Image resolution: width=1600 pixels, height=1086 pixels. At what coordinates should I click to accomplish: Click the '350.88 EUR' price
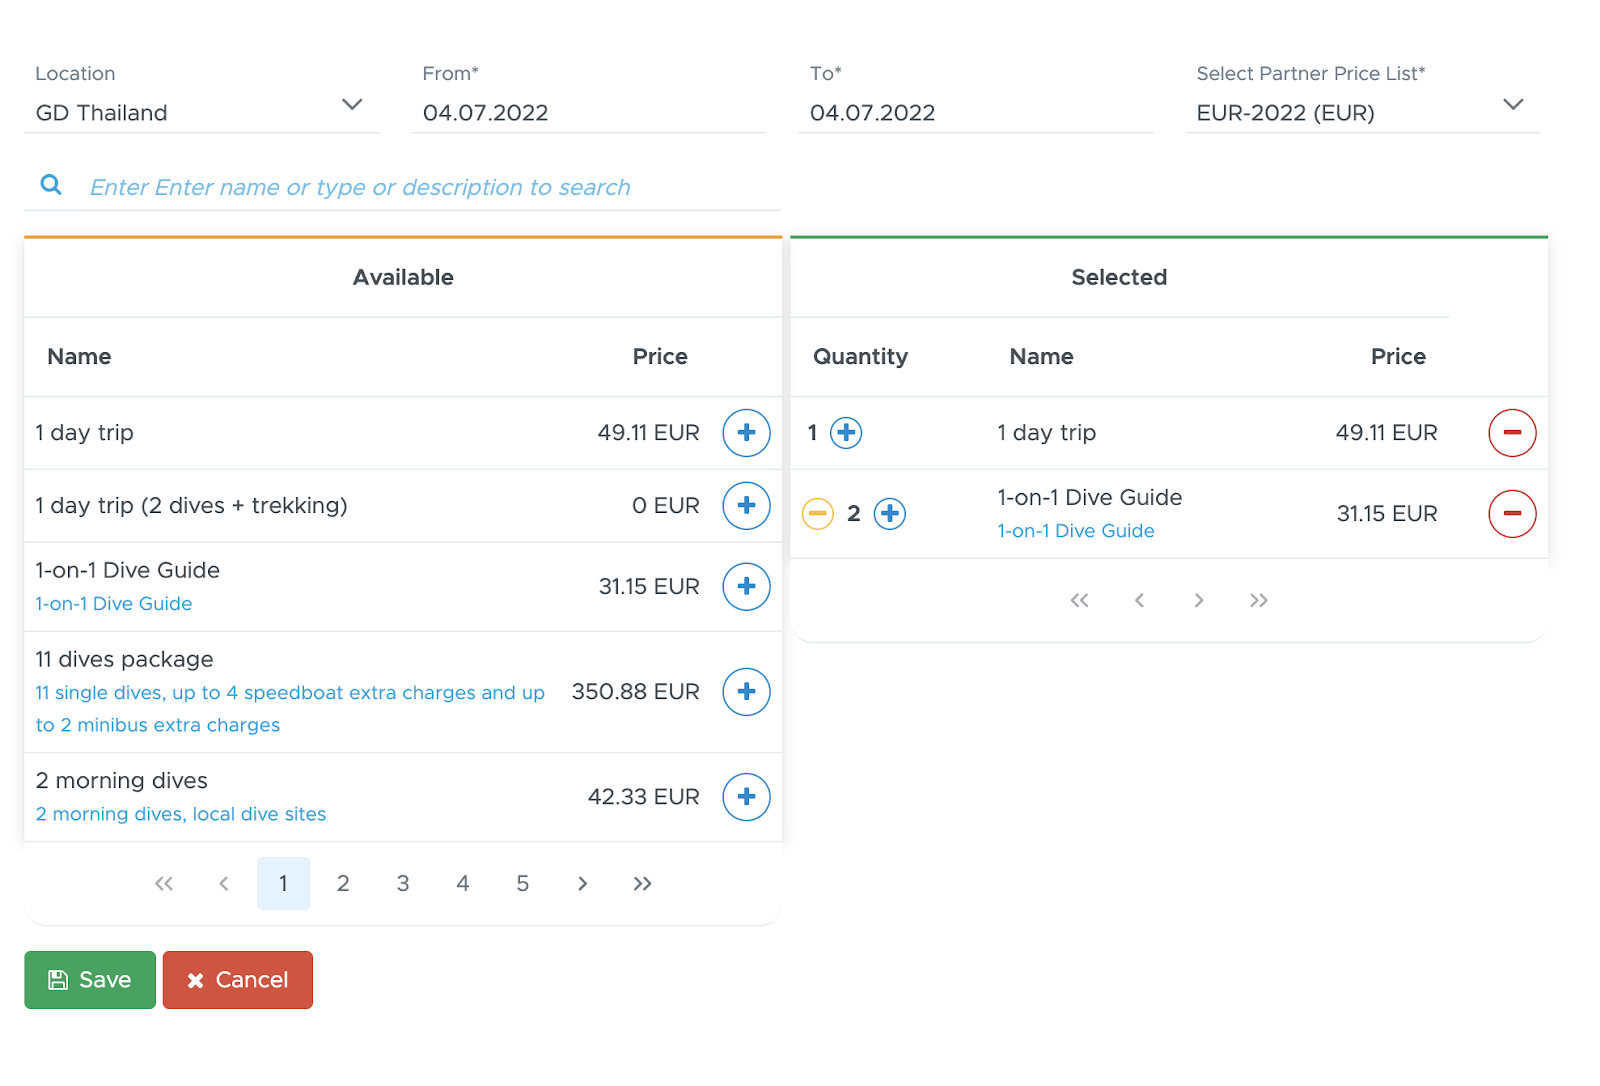(x=635, y=692)
